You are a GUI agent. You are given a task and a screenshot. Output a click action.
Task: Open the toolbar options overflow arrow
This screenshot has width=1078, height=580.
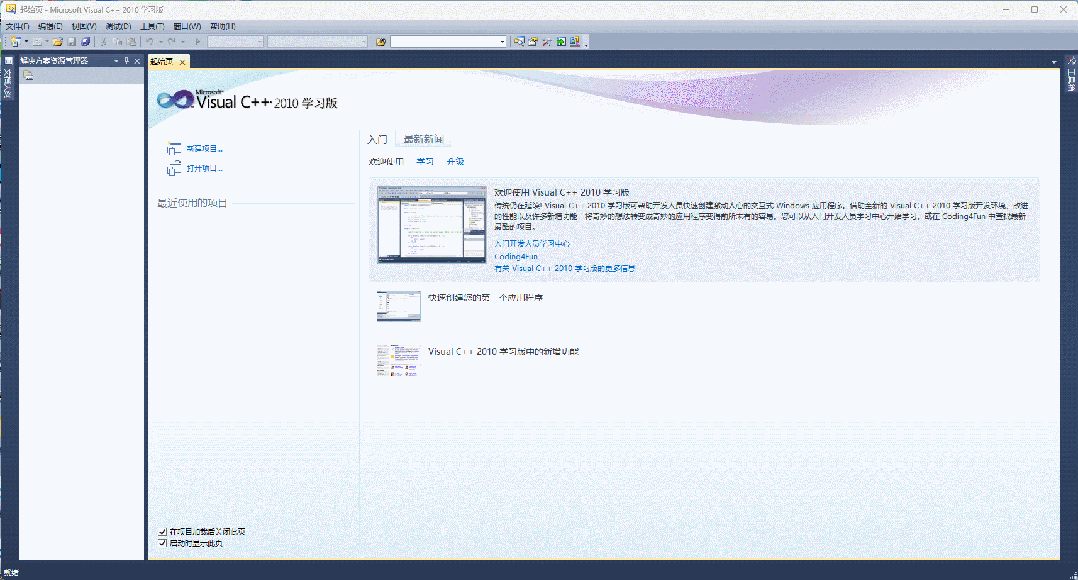[x=586, y=45]
